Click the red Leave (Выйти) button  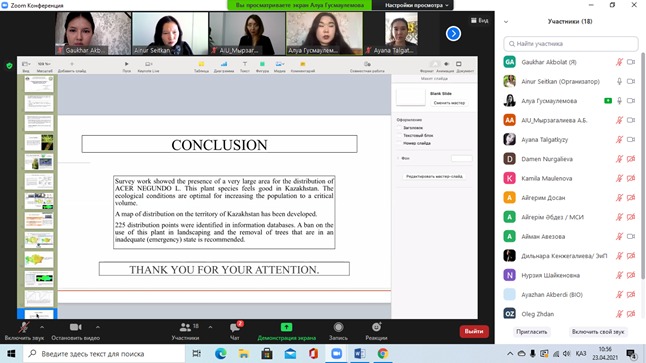tap(474, 331)
